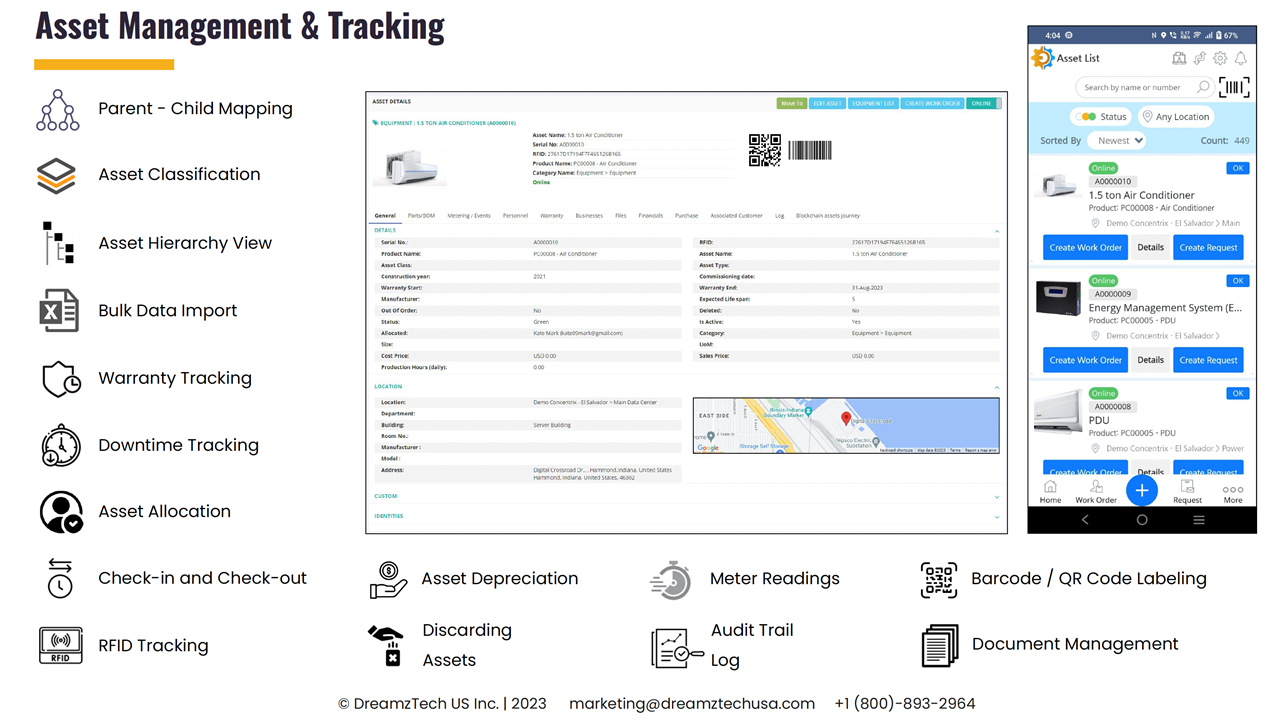Click the Audit Trail Log chart icon
The height and width of the screenshot is (720, 1280).
coord(678,647)
